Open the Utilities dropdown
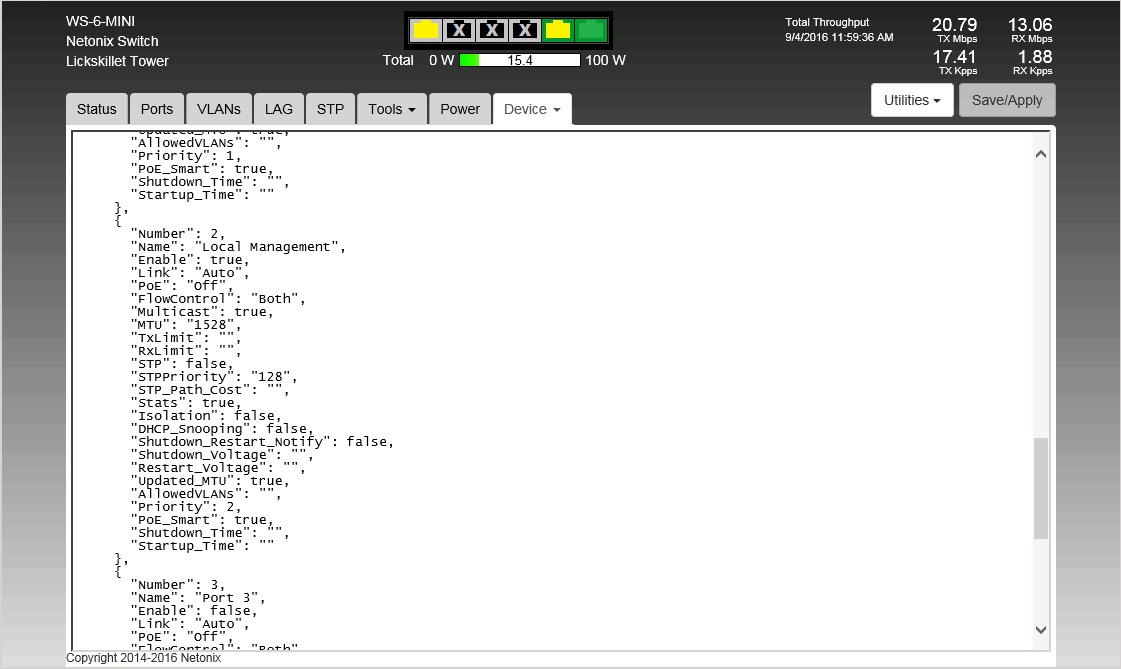Image resolution: width=1121 pixels, height=669 pixels. click(912, 100)
